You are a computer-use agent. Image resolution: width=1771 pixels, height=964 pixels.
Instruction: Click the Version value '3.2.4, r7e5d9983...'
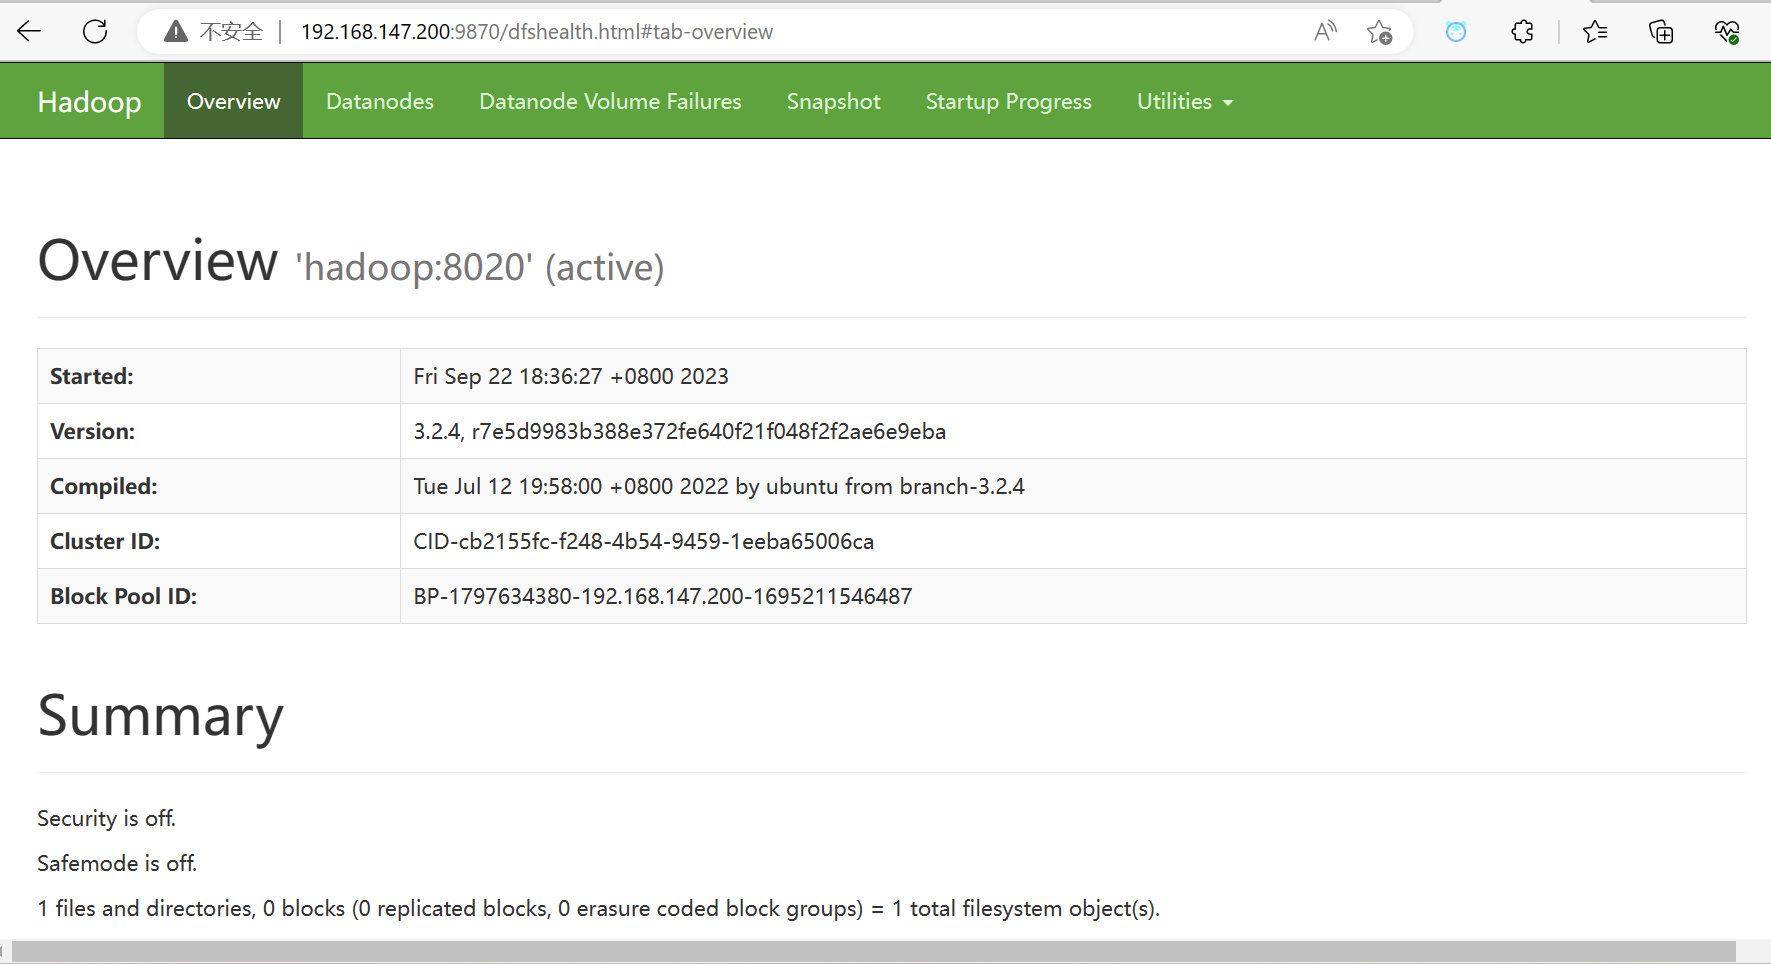click(679, 431)
